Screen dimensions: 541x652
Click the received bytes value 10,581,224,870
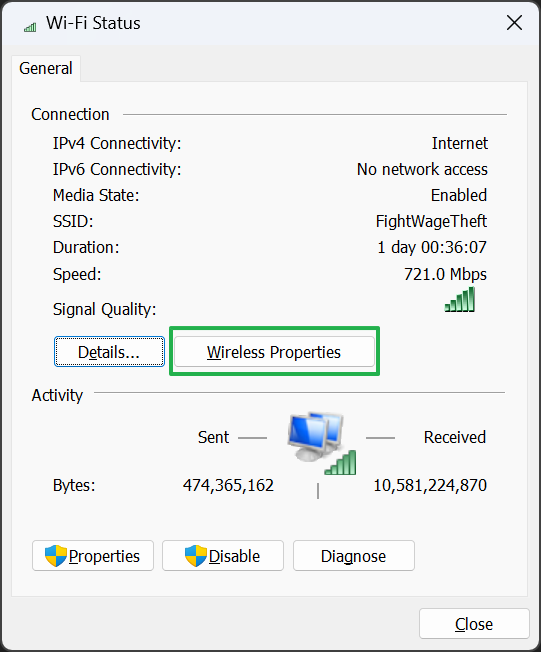click(x=430, y=485)
